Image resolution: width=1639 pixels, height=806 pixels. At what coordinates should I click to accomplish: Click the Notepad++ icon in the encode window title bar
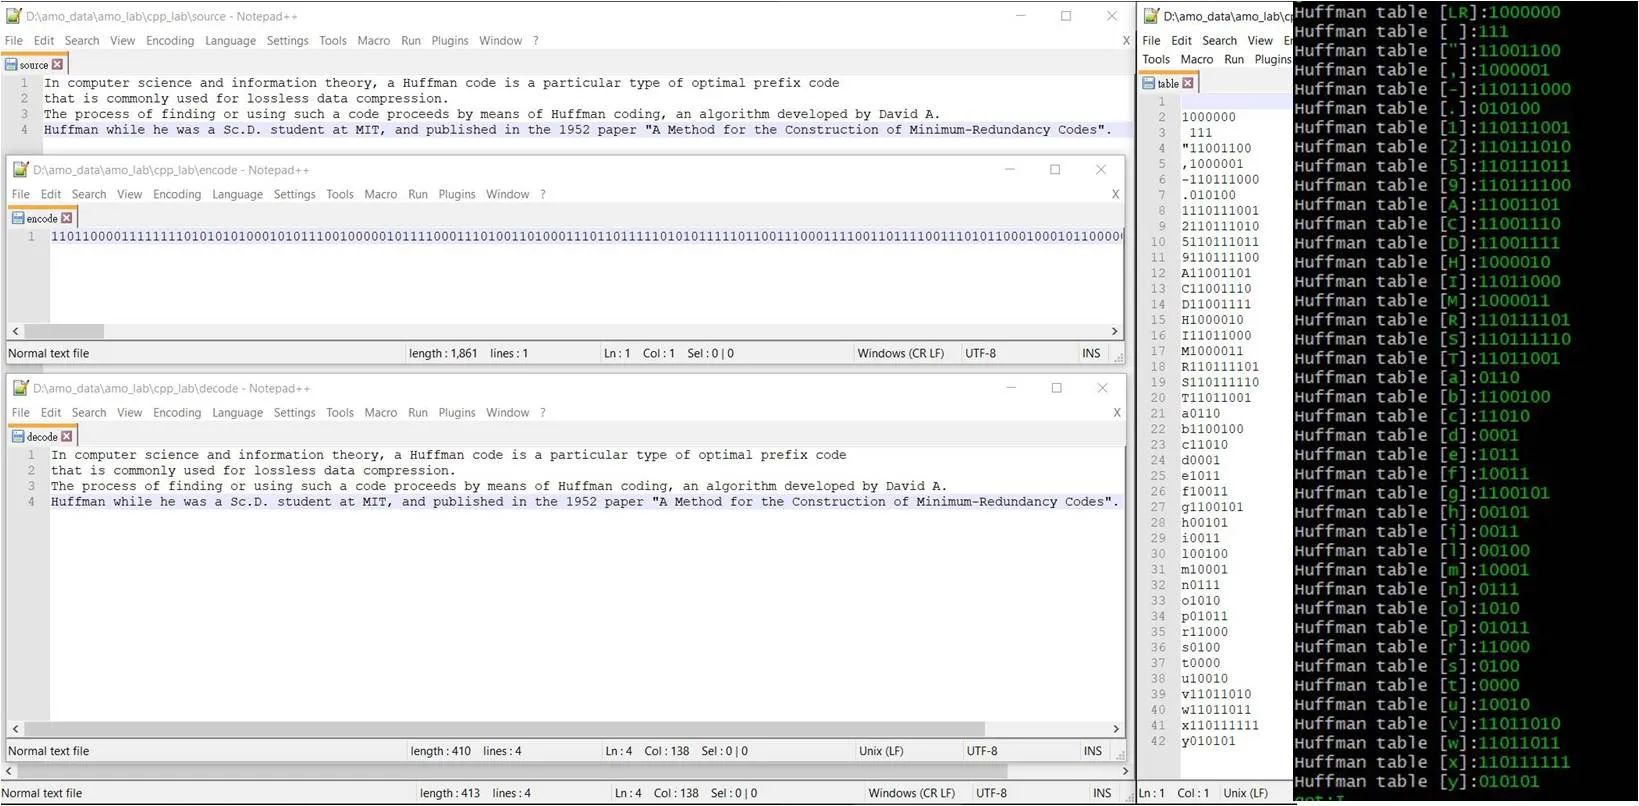coord(20,170)
